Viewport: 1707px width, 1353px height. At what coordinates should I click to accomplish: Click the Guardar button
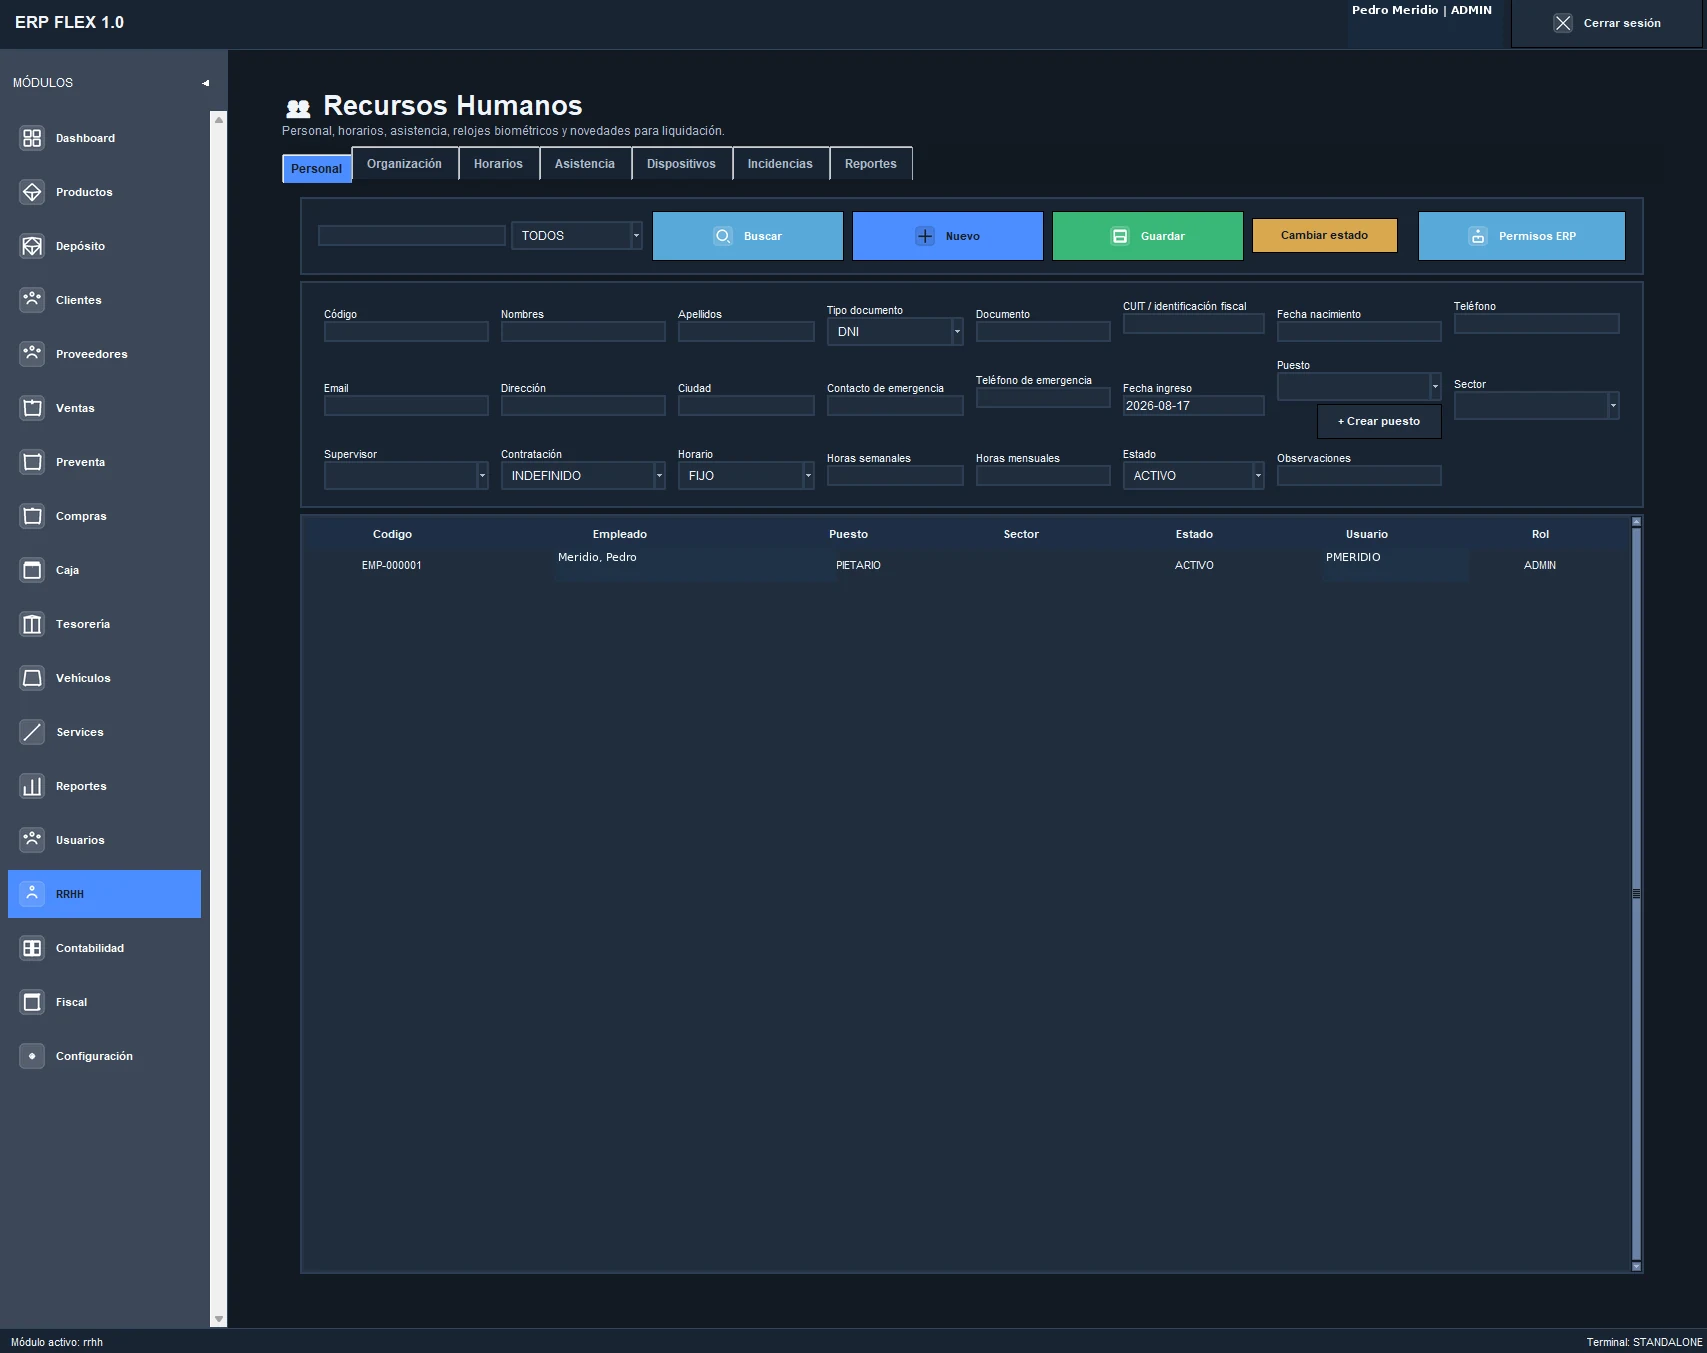pyautogui.click(x=1148, y=236)
